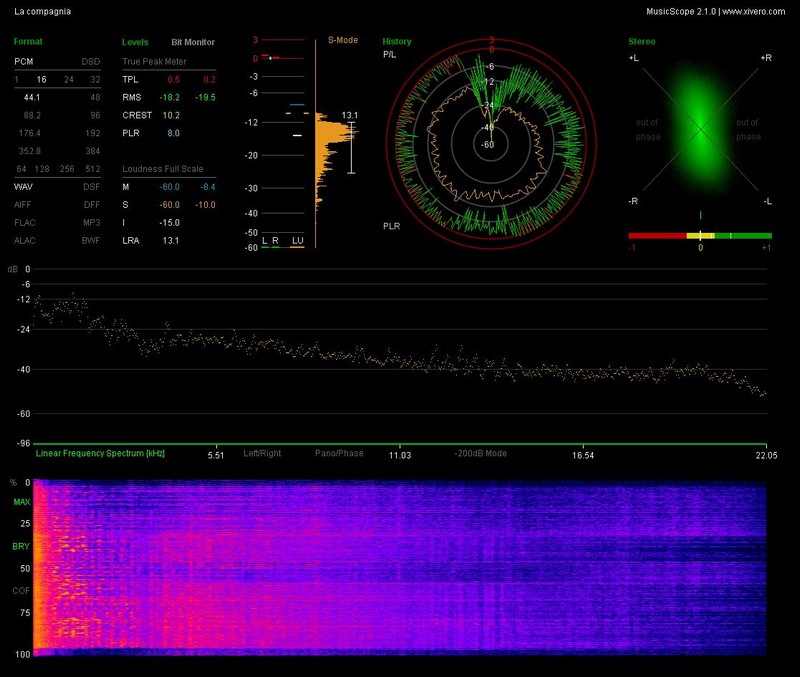
Task: Select the DSD format label
Action: coord(91,61)
